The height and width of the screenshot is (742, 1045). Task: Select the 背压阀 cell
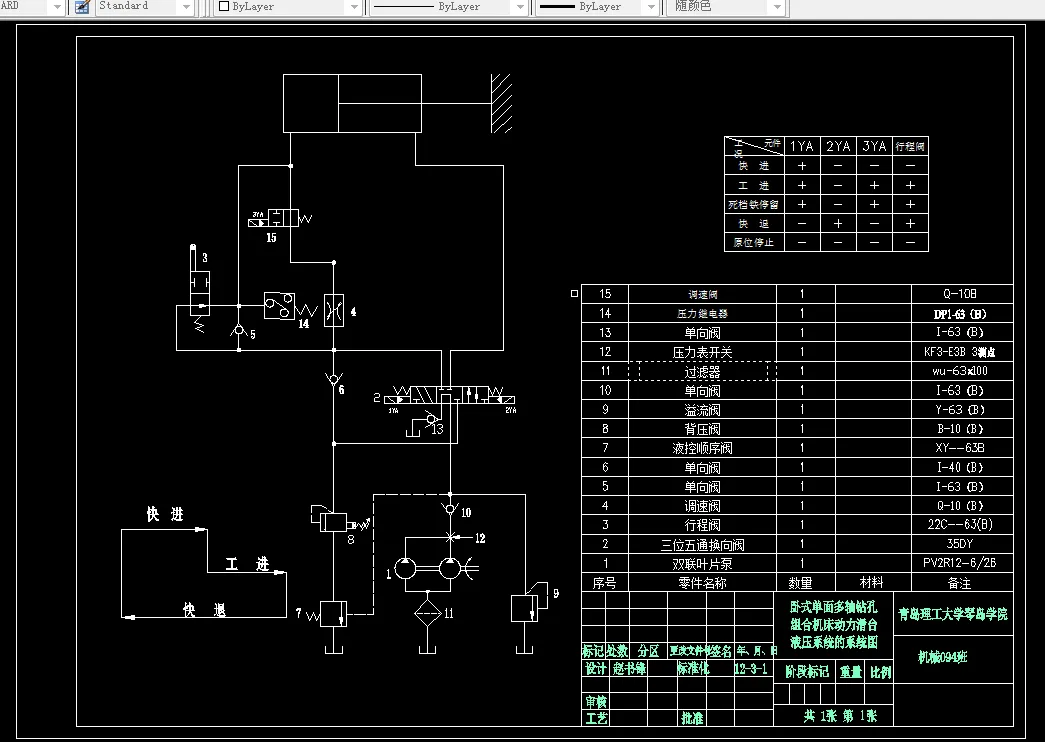(x=702, y=429)
